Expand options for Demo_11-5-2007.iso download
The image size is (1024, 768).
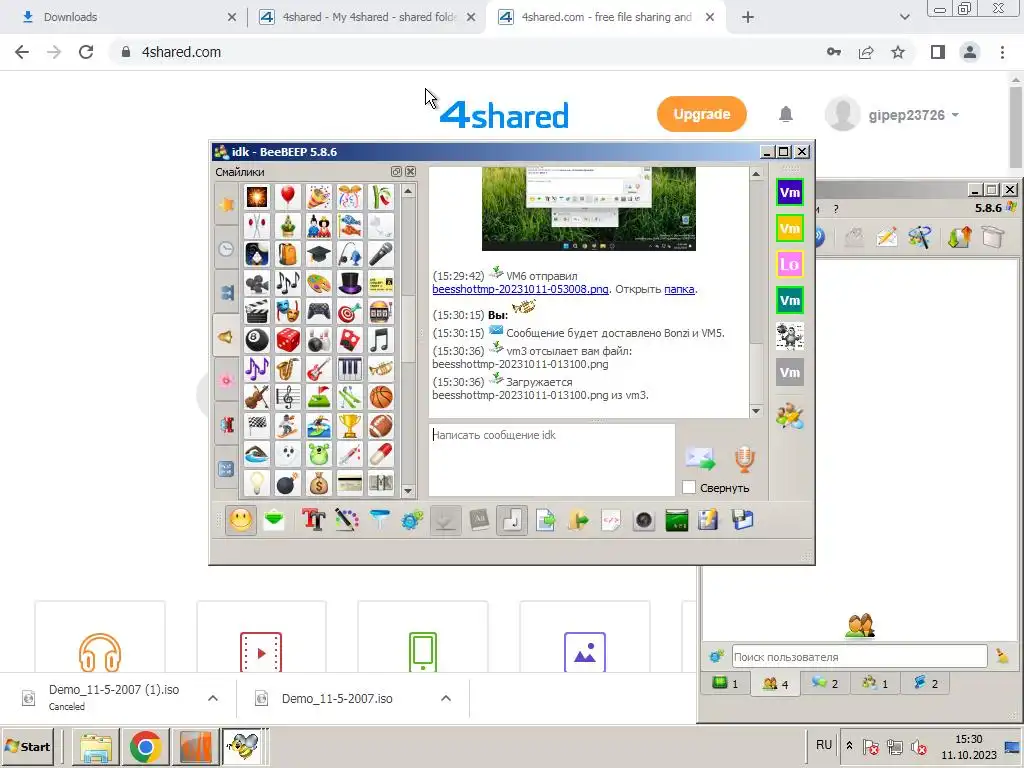446,698
